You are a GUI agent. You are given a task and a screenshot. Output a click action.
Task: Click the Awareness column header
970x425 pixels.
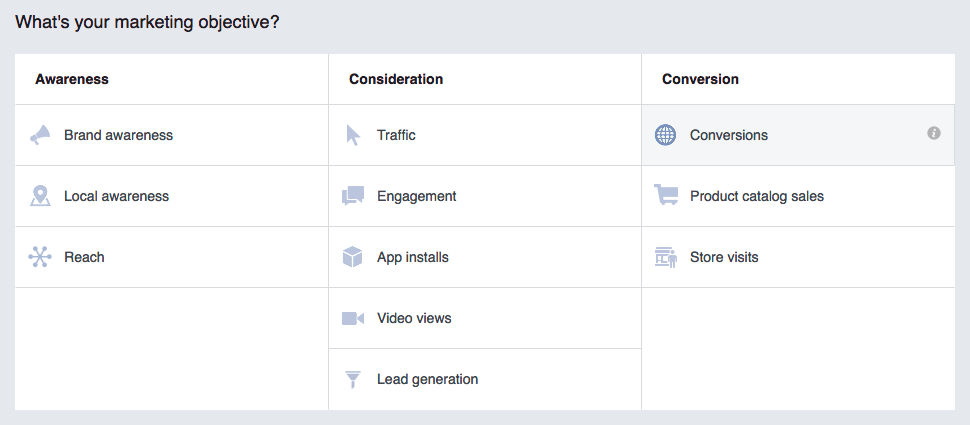(x=72, y=79)
